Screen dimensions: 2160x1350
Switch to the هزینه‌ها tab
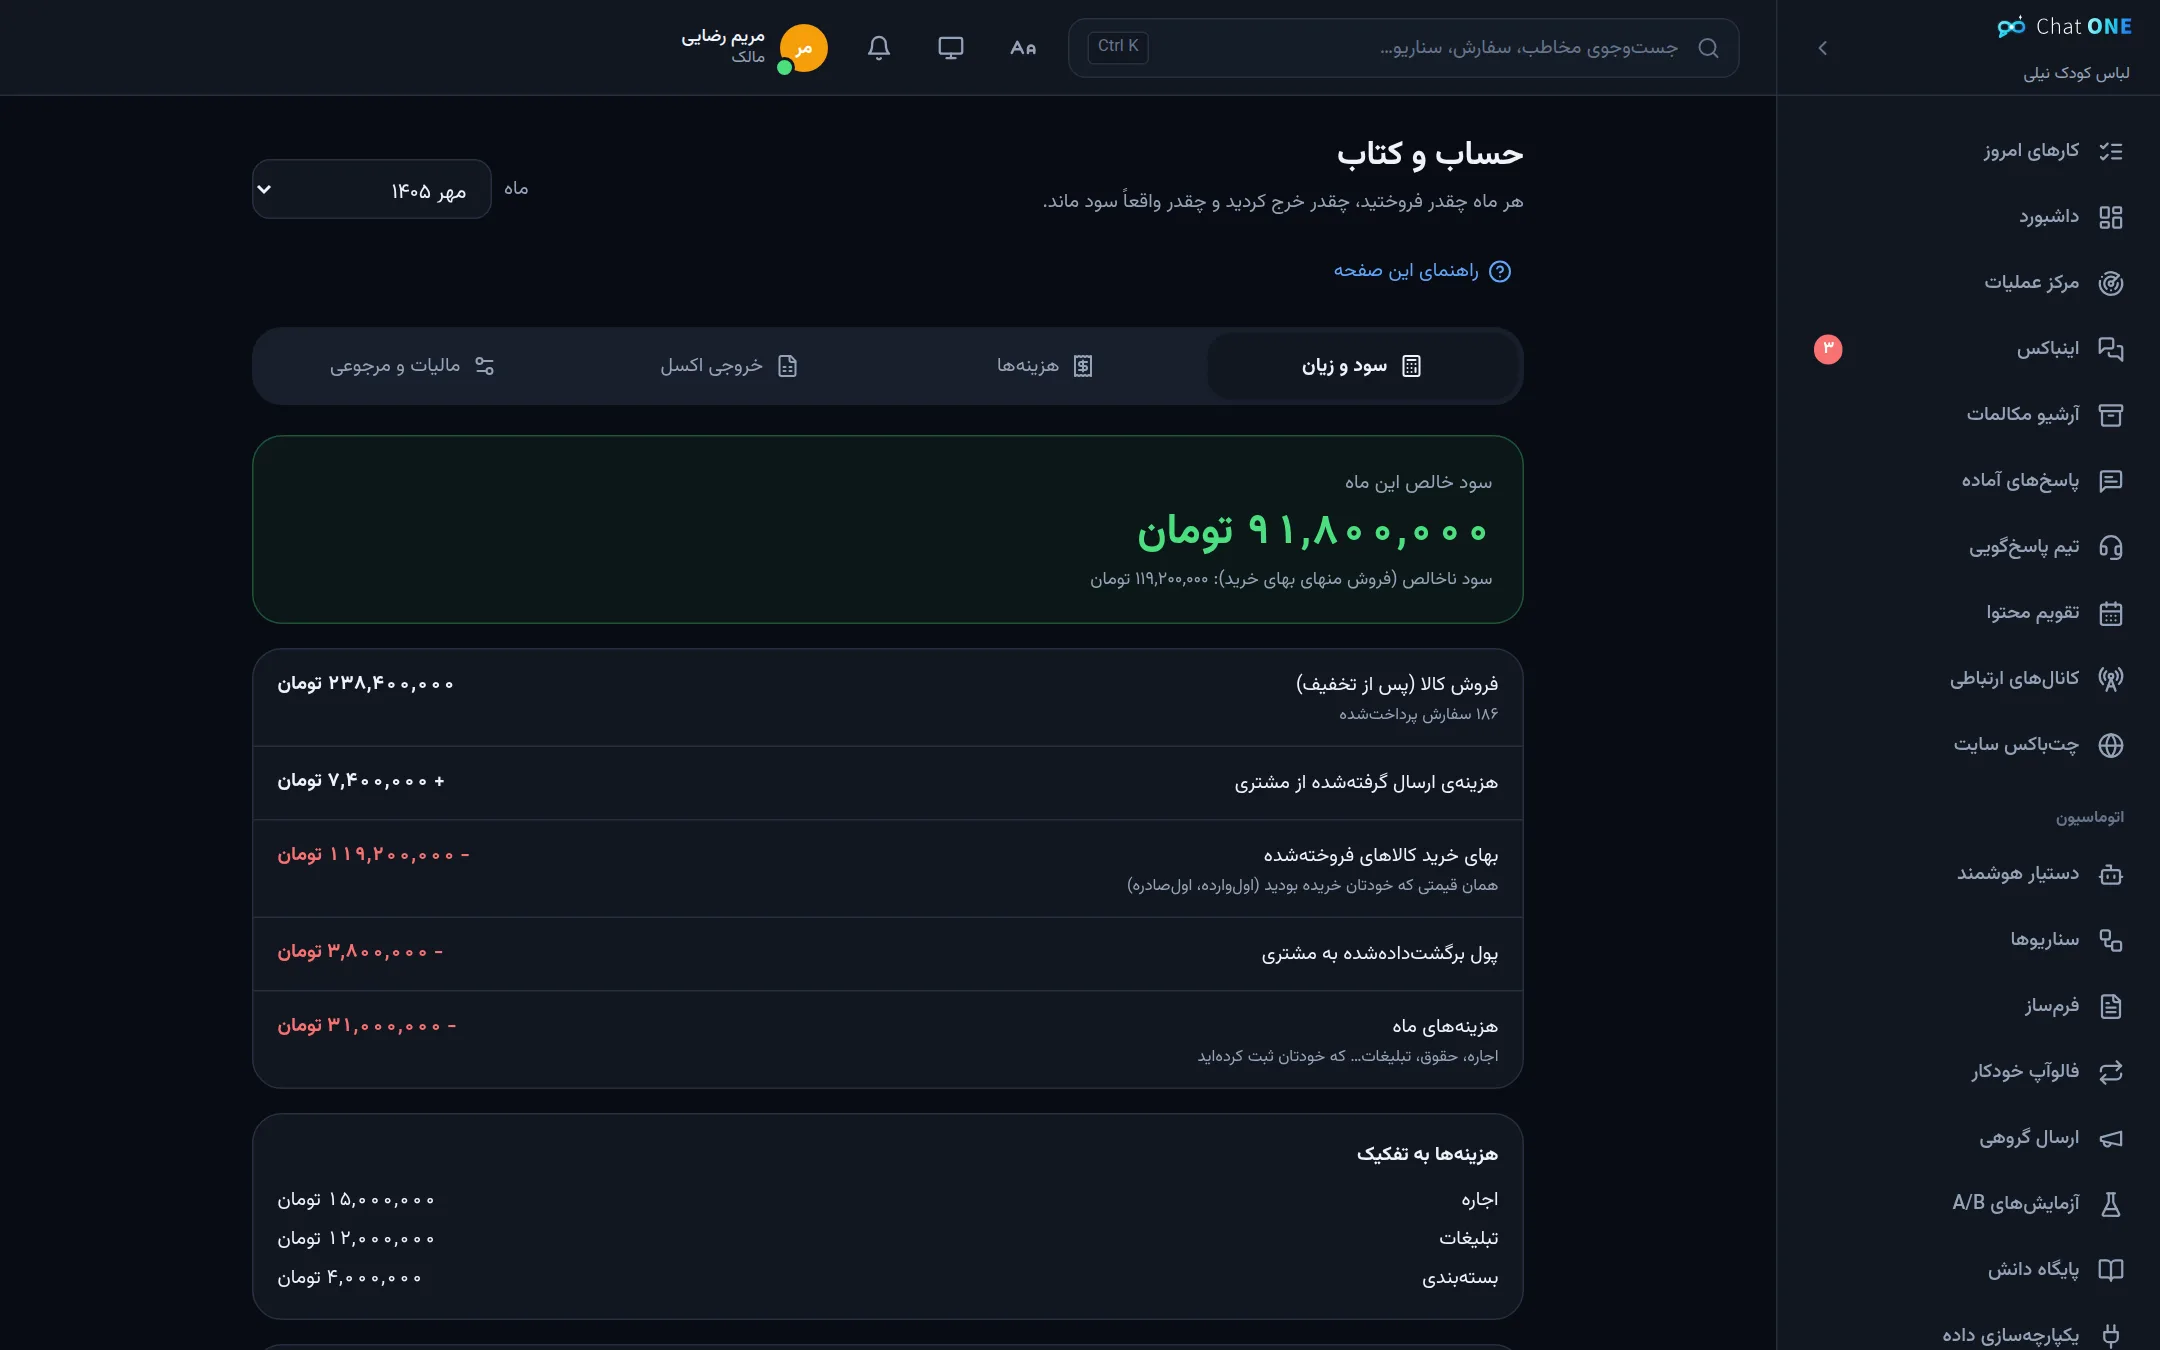pos(1044,366)
